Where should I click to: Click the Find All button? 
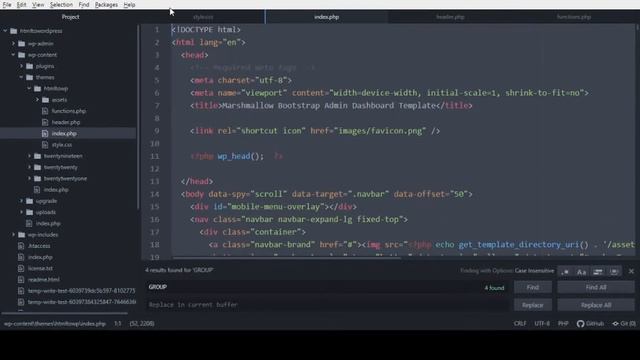[x=596, y=287]
